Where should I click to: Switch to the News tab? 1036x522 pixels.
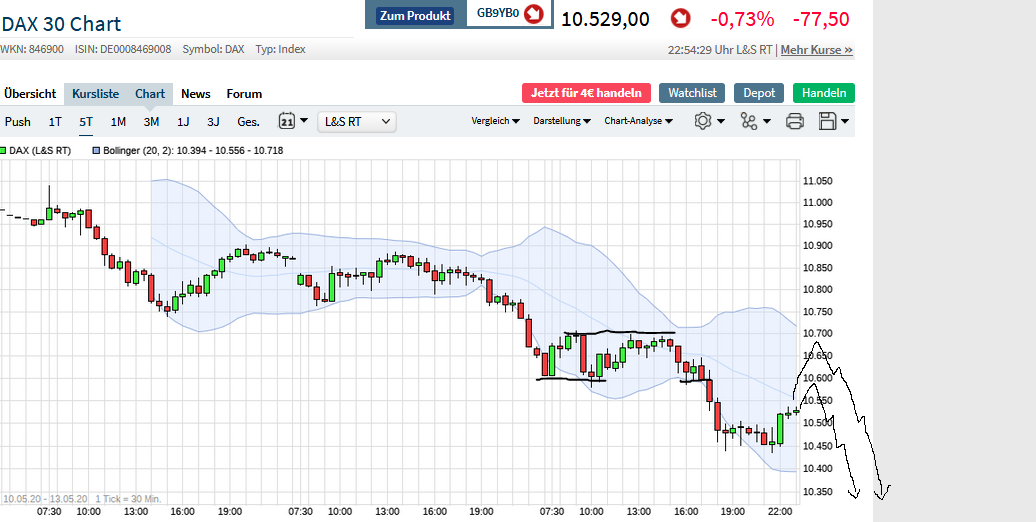pos(196,94)
